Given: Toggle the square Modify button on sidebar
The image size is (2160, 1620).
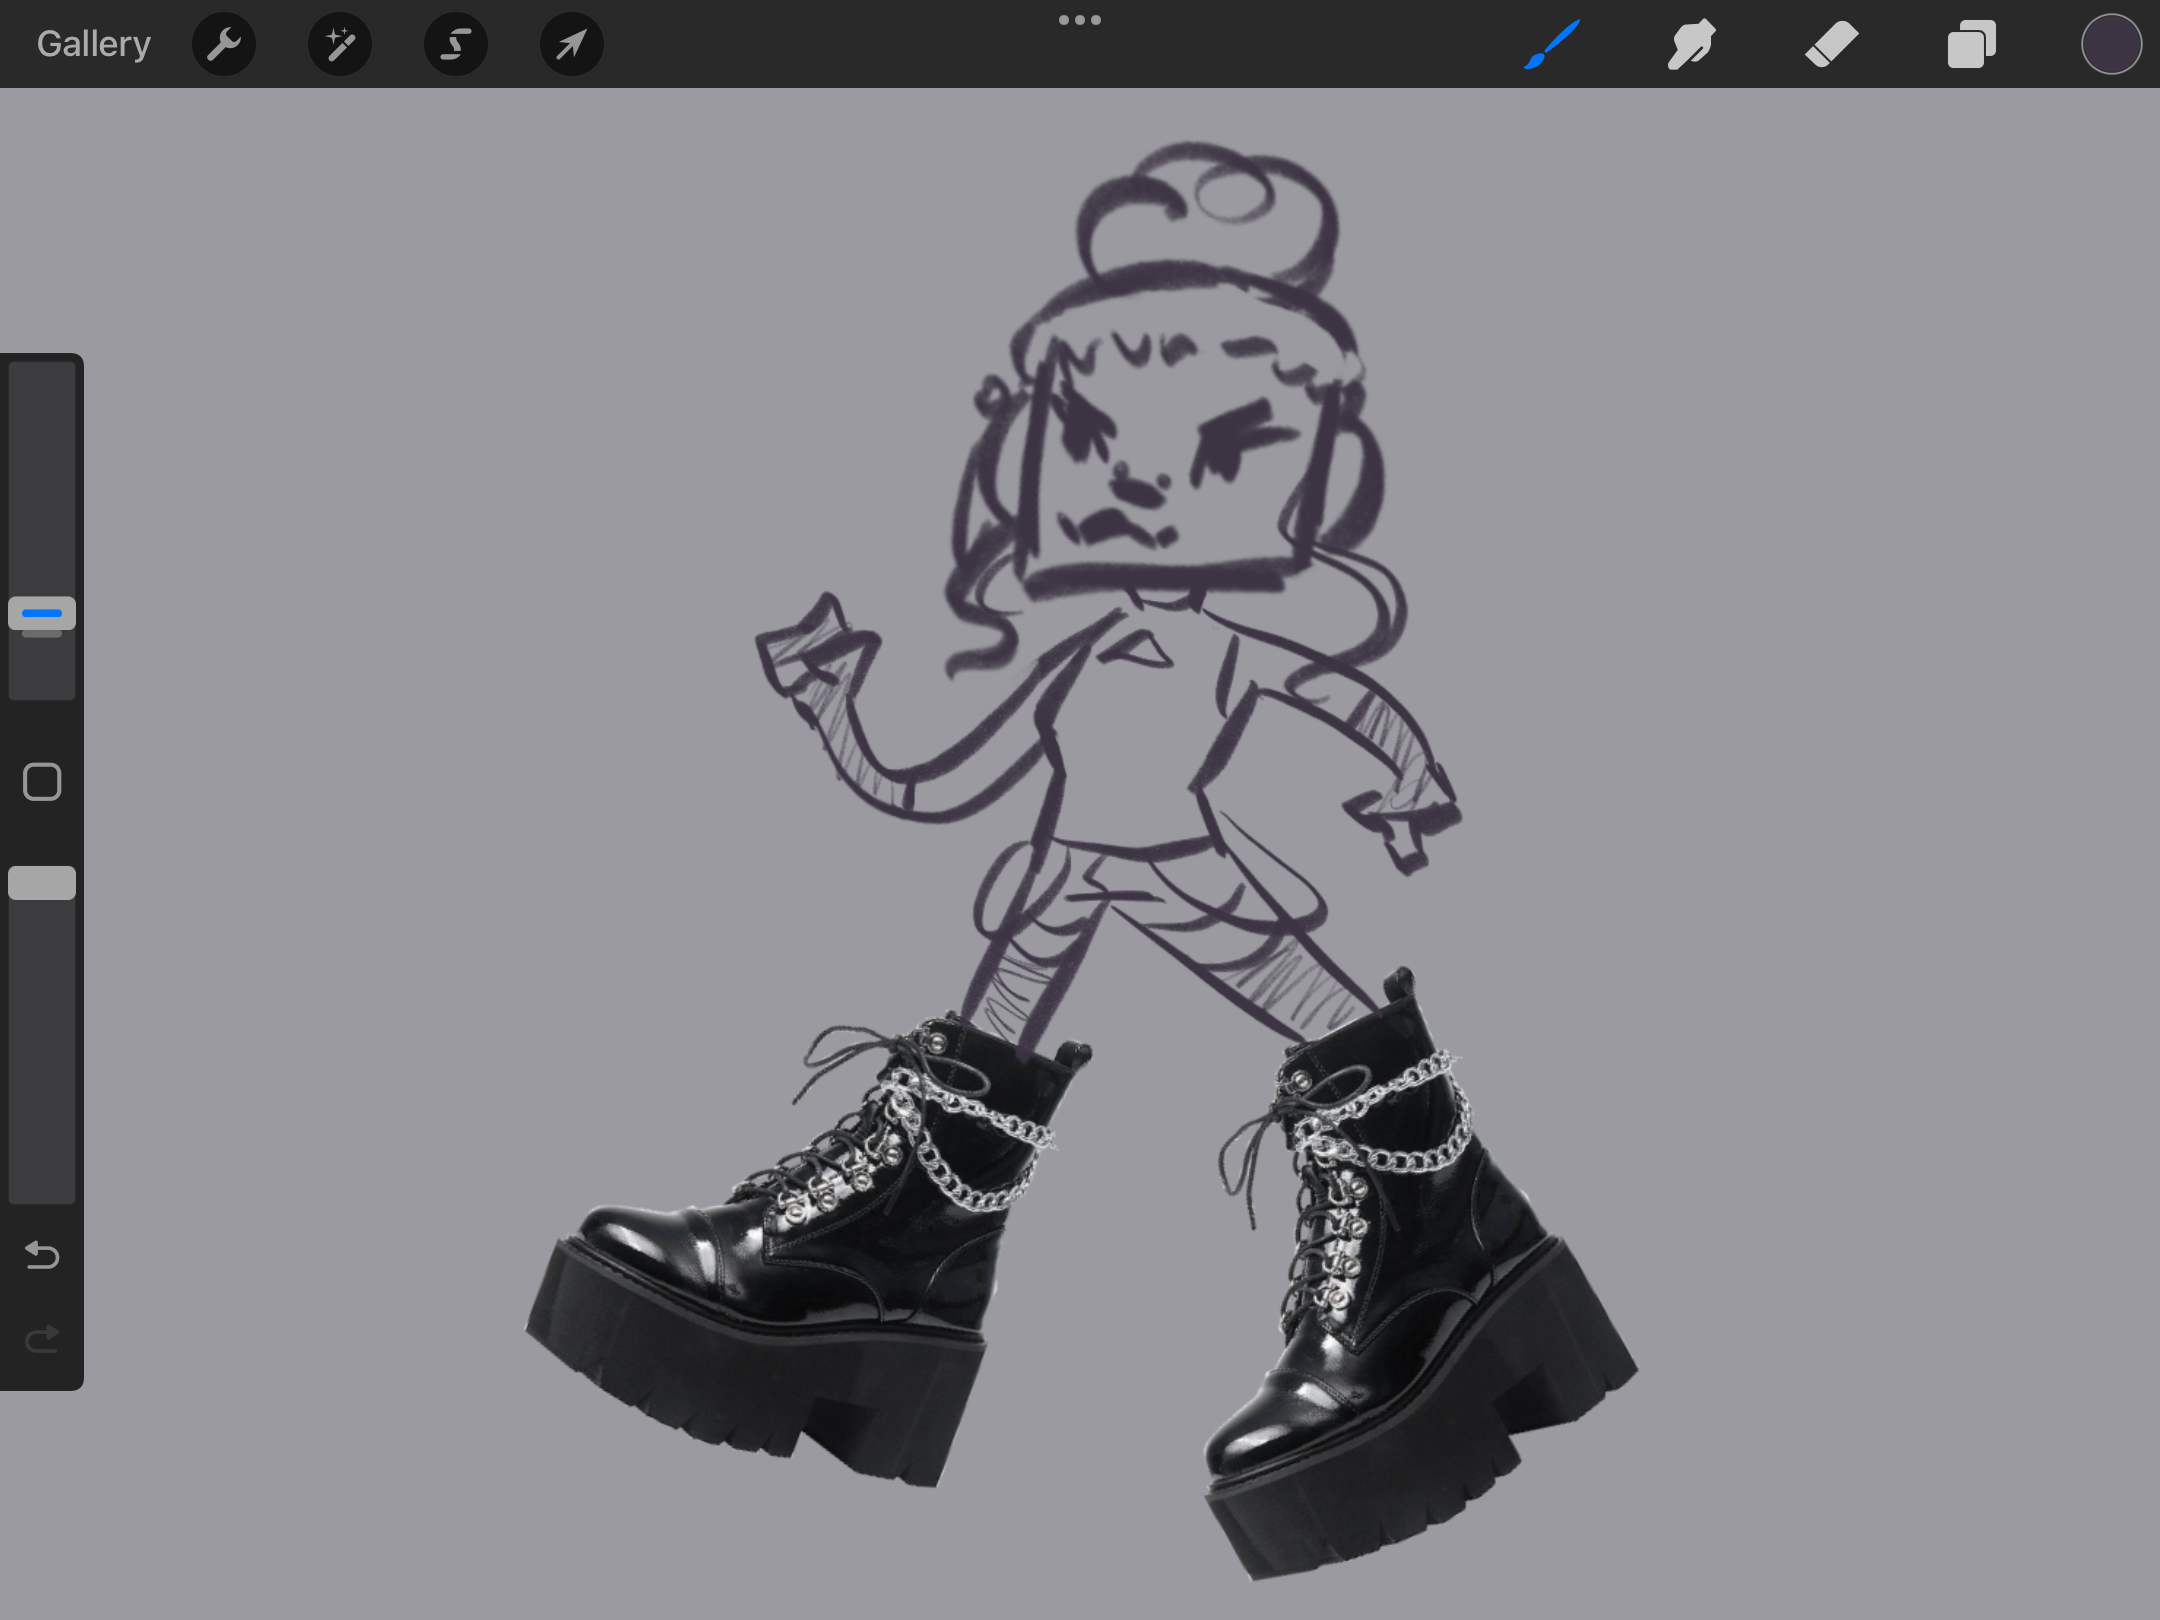Looking at the screenshot, I should (42, 782).
